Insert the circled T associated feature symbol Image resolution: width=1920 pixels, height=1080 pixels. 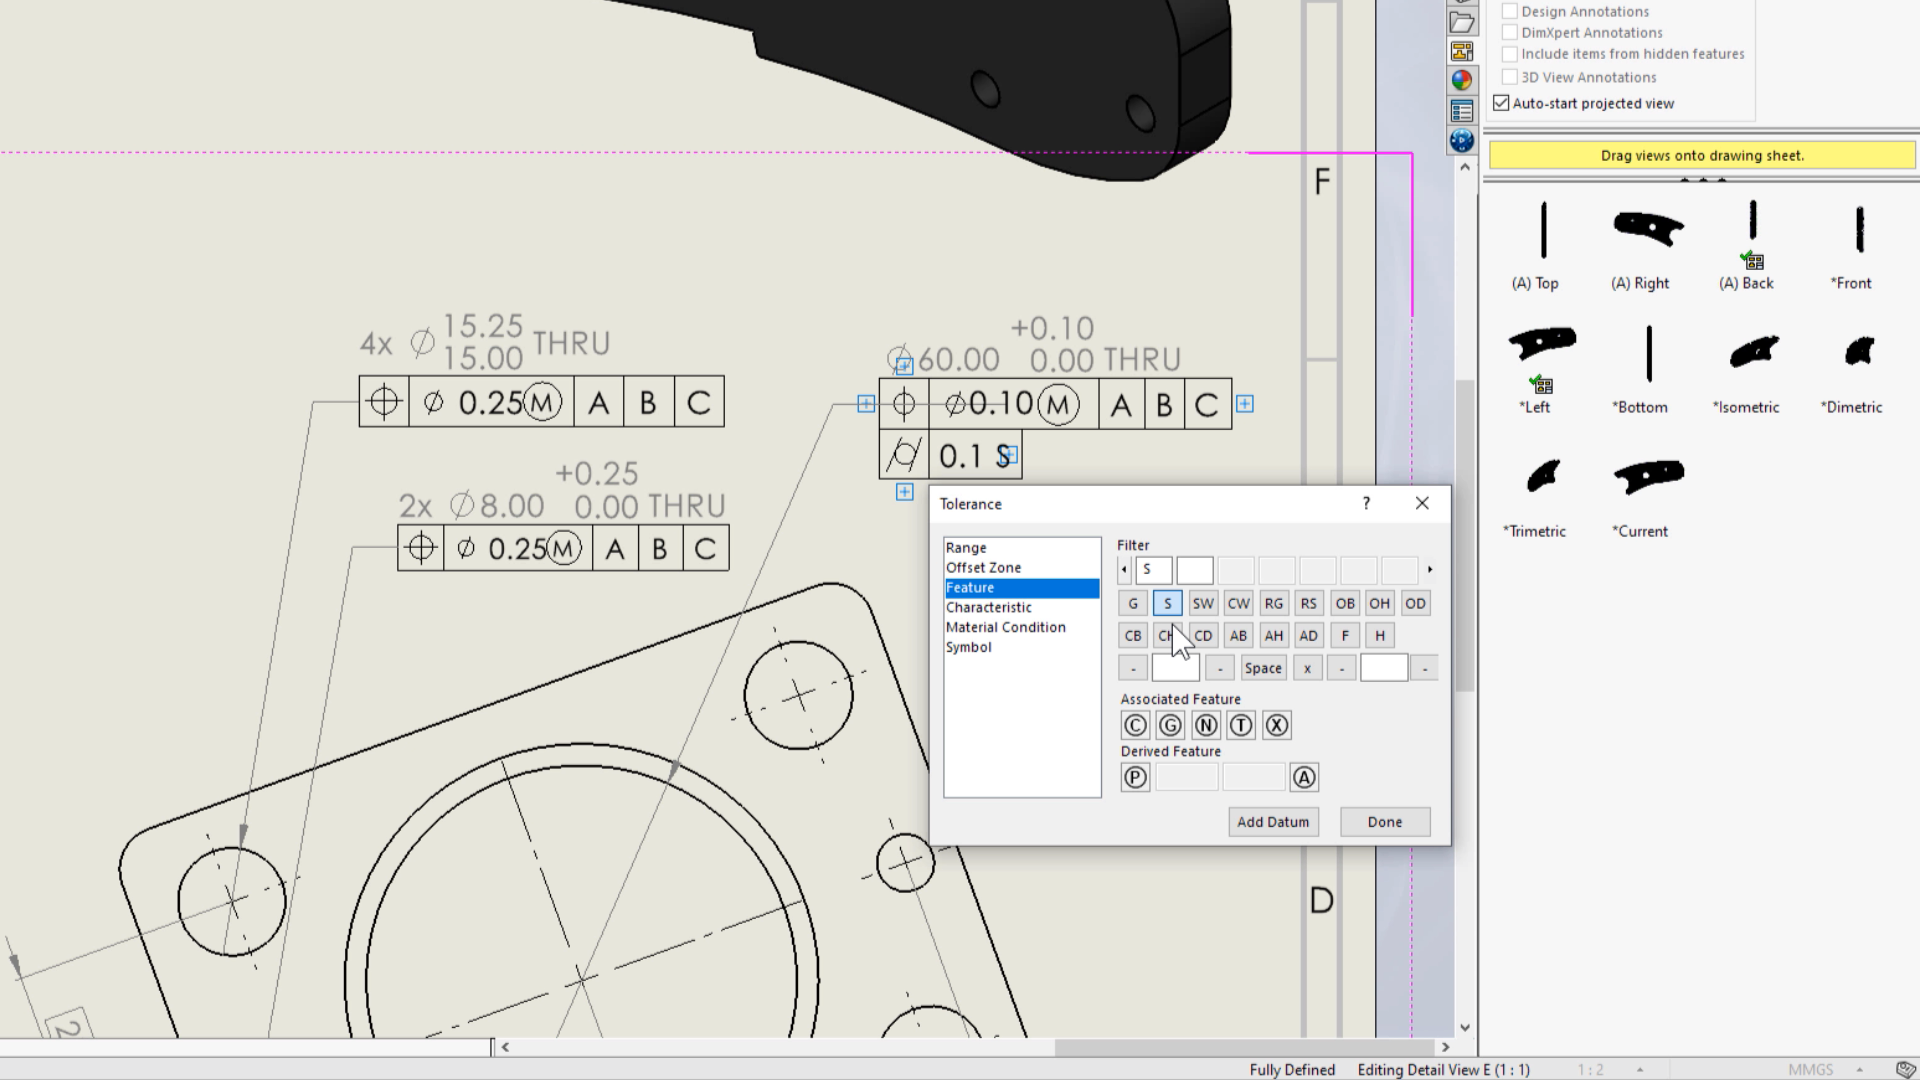tap(1241, 726)
